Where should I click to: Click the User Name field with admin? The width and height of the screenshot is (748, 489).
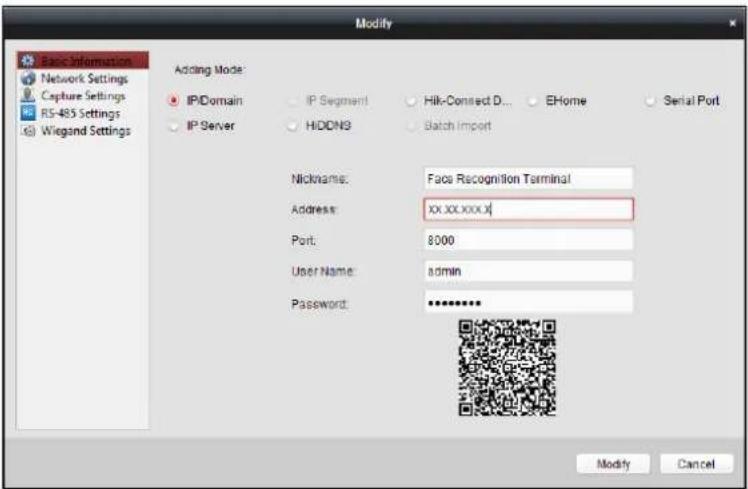(x=528, y=271)
